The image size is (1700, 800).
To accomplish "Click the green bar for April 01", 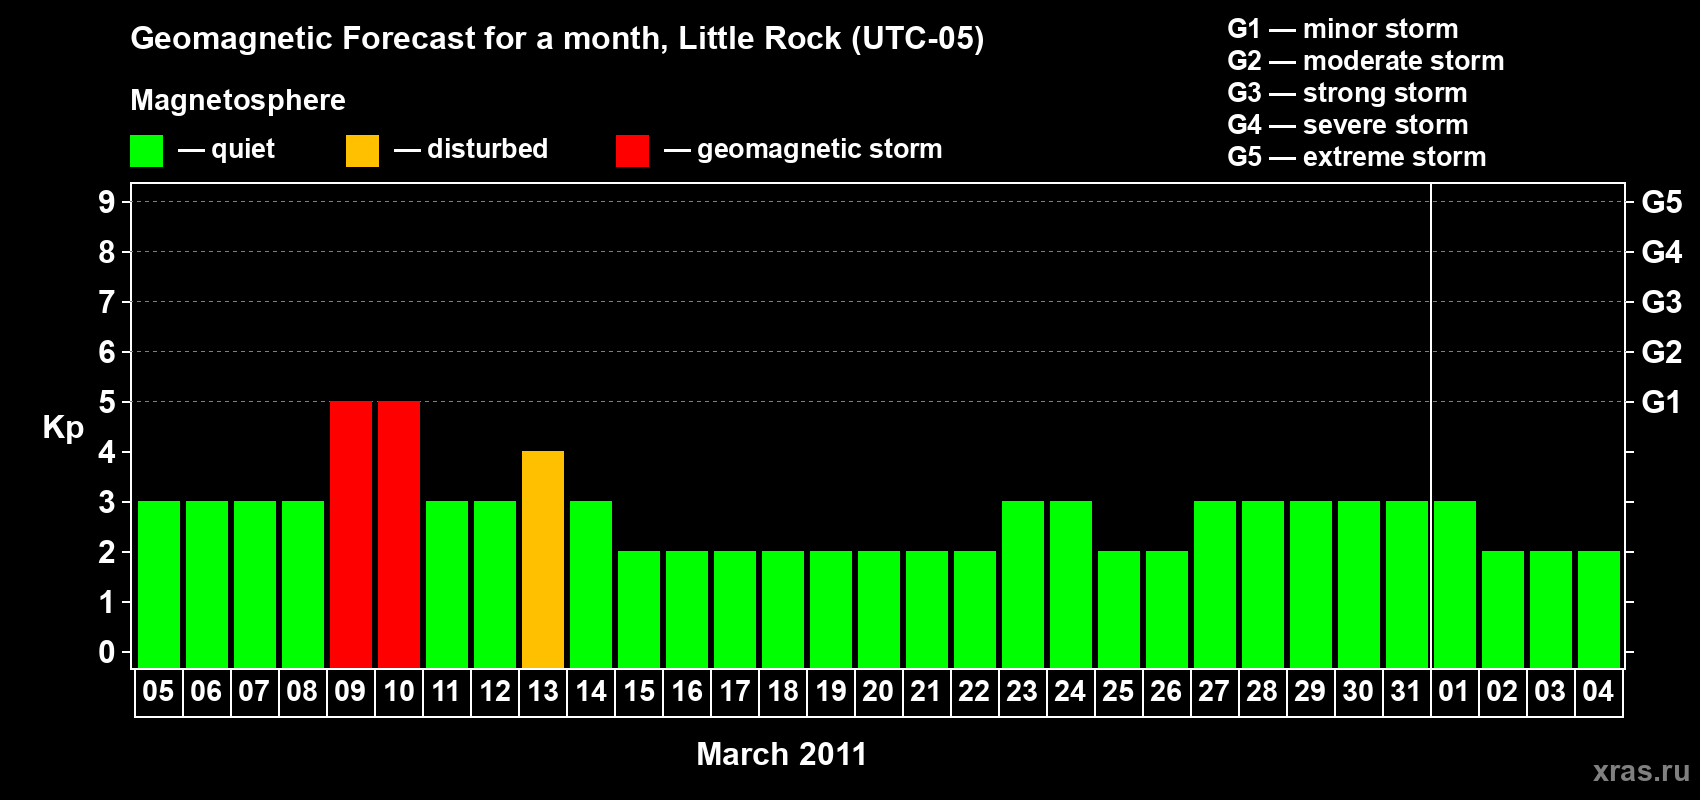I will (1455, 584).
